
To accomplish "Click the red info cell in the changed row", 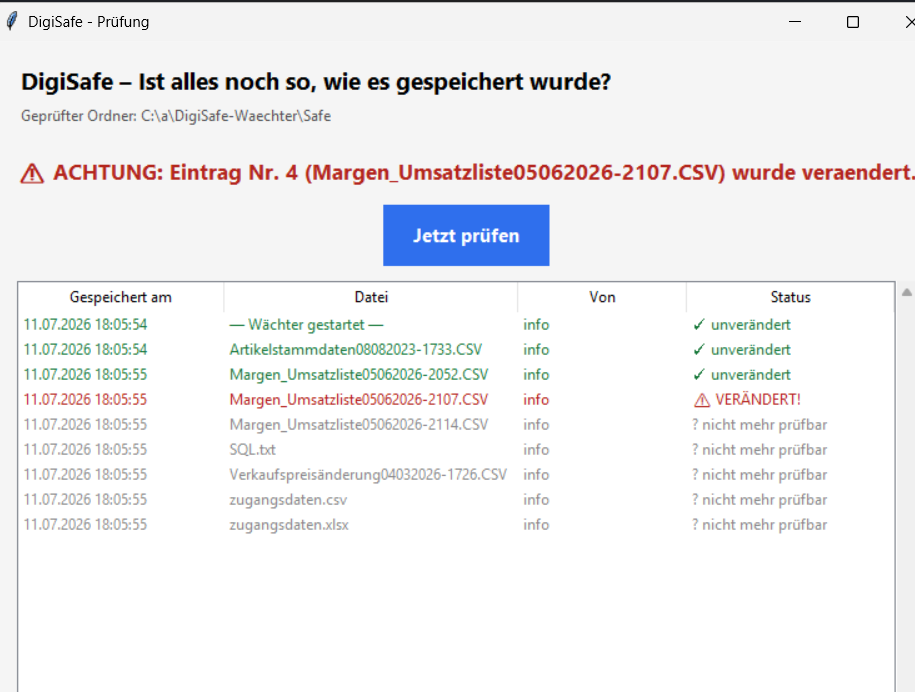I will (536, 400).
